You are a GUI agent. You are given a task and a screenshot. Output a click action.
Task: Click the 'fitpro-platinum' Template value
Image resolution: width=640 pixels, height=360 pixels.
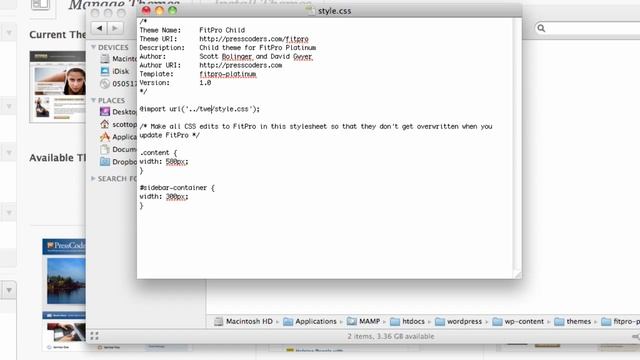[x=228, y=74]
